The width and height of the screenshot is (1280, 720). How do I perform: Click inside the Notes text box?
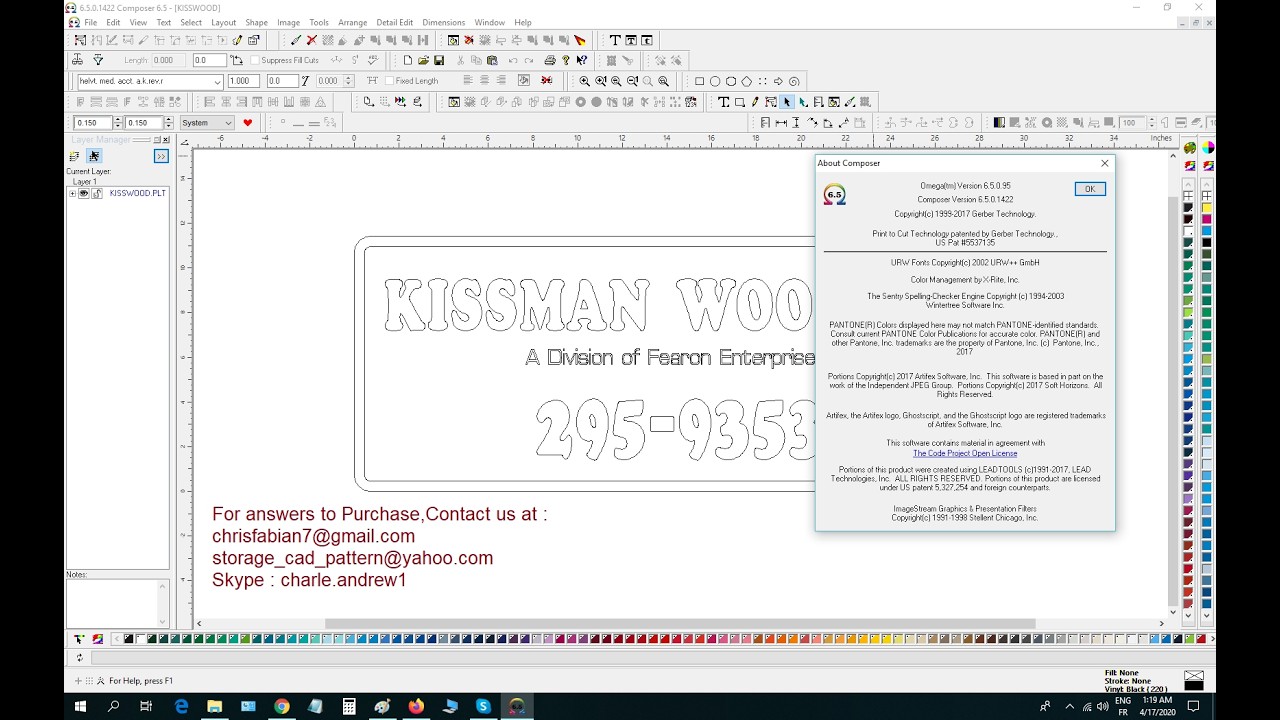pos(112,603)
